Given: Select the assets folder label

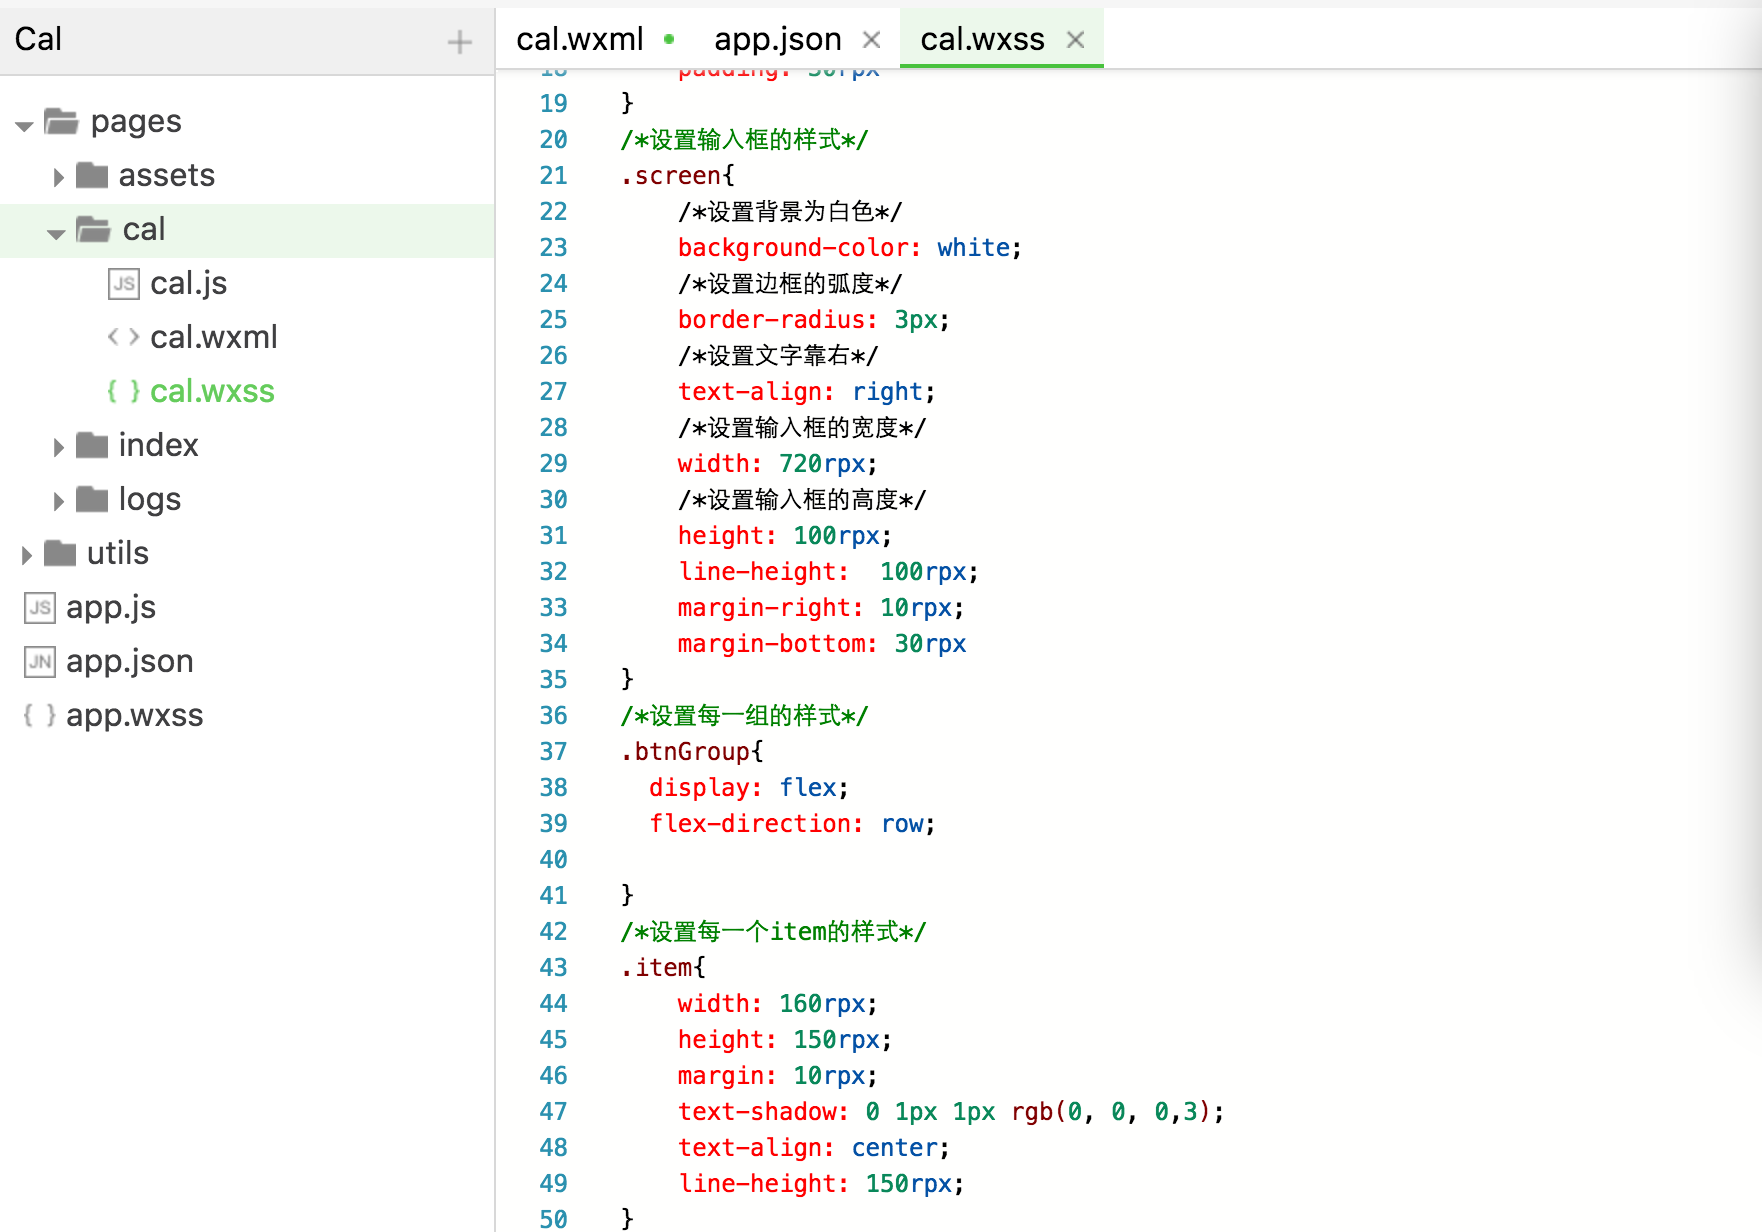Looking at the screenshot, I should (167, 176).
